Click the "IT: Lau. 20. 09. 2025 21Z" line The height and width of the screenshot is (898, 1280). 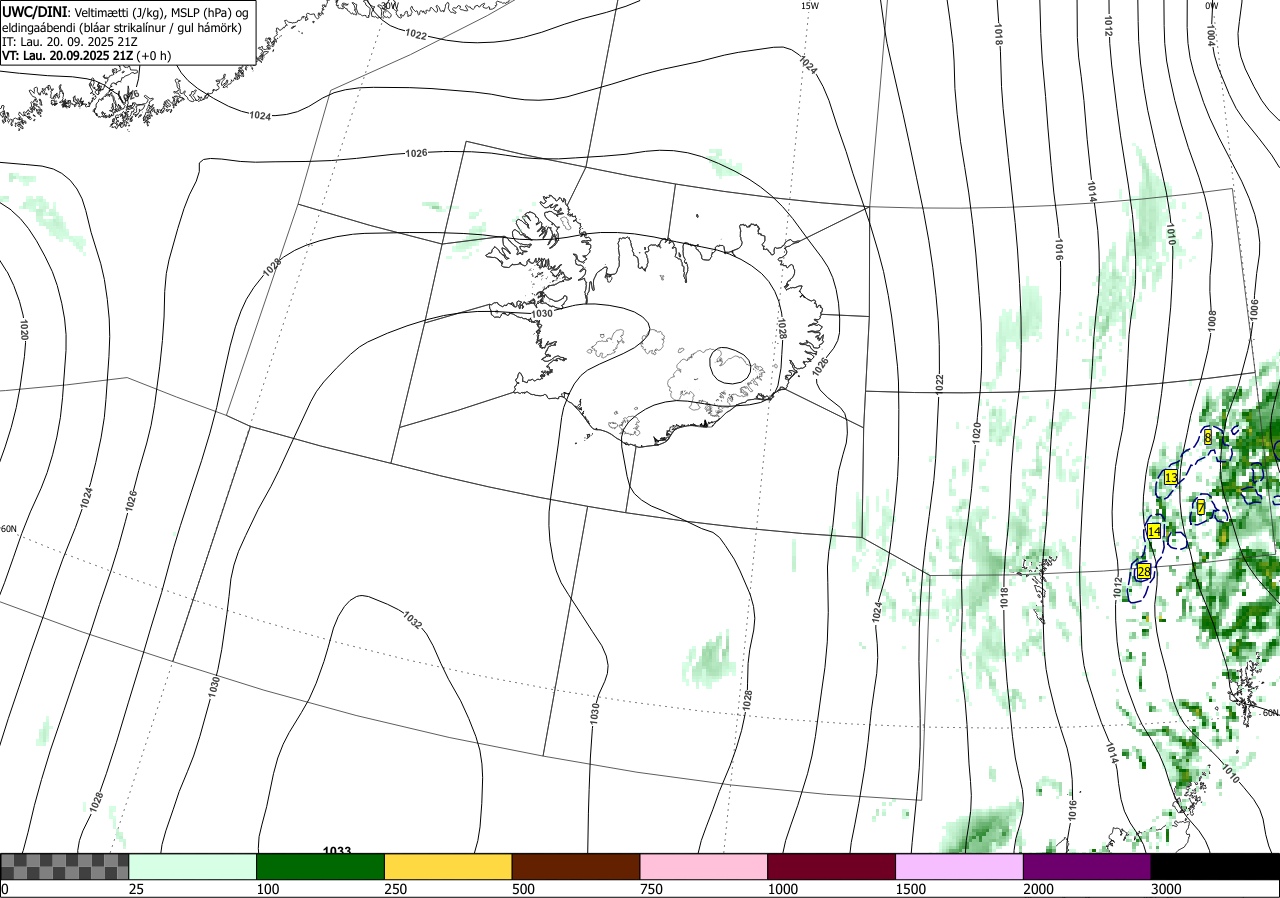(x=68, y=42)
